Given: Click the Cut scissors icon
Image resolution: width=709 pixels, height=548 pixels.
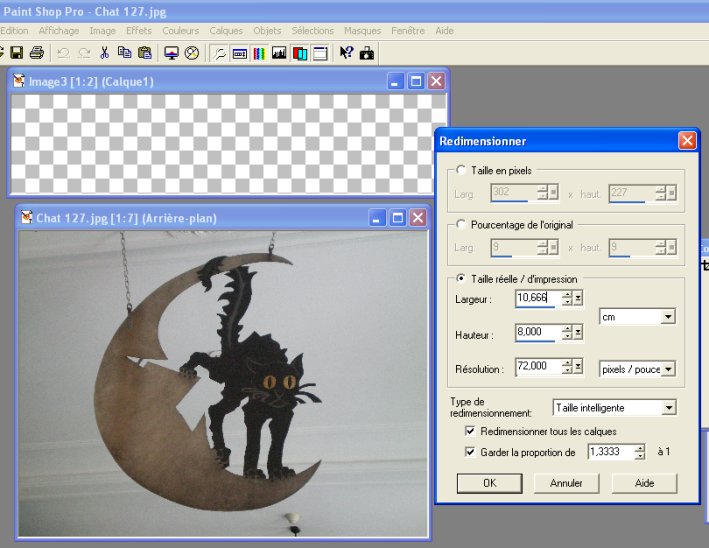Looking at the screenshot, I should (104, 52).
